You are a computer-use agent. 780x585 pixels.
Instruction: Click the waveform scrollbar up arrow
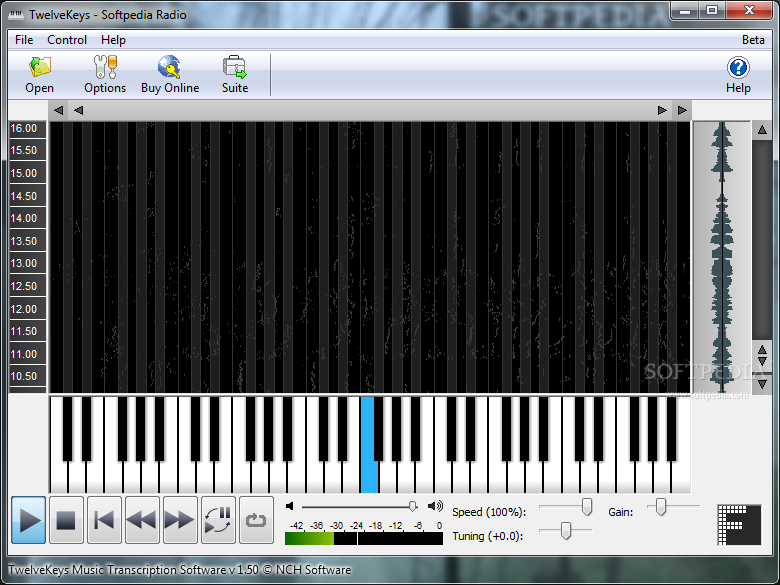762,130
